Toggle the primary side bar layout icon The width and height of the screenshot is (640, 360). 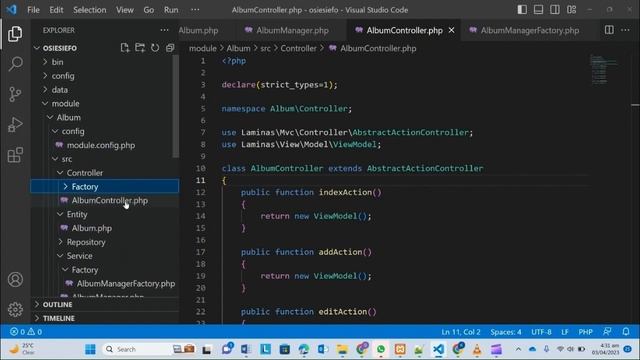[x=522, y=10]
